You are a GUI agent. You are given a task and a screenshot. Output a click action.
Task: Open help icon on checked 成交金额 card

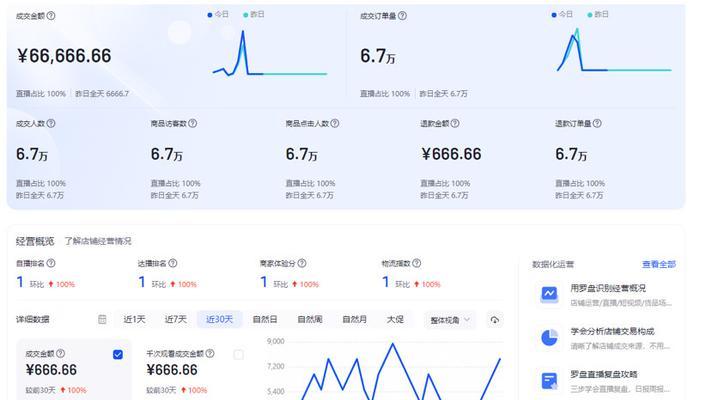coord(60,353)
